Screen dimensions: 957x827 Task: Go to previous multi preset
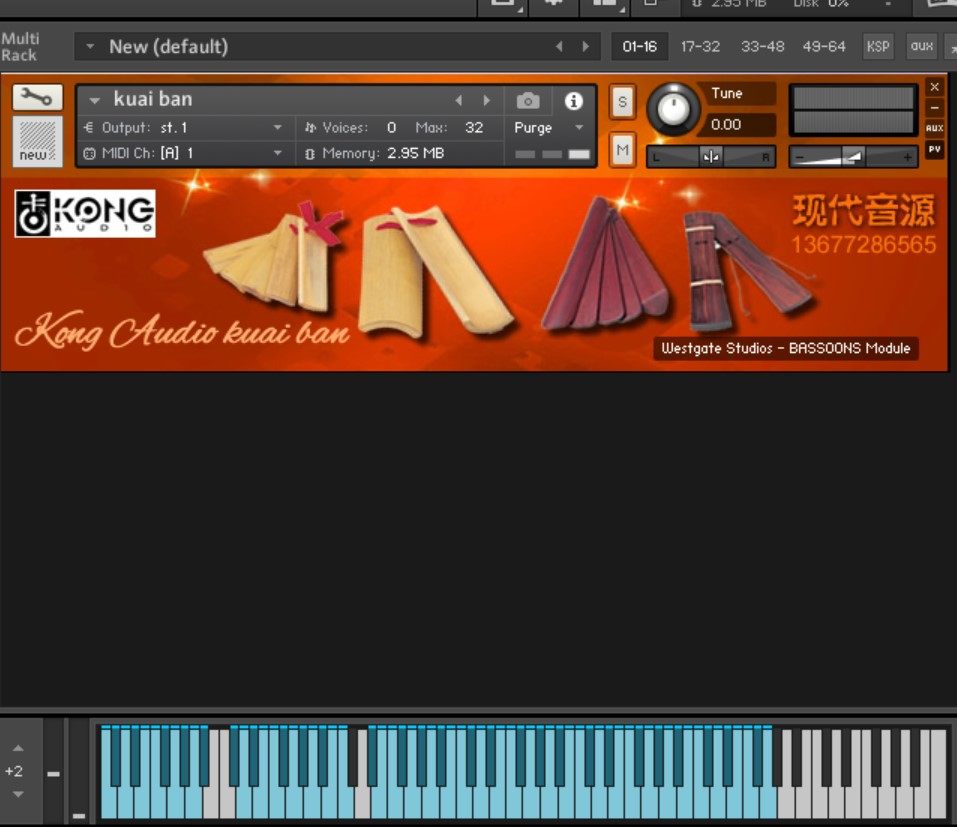click(x=559, y=46)
